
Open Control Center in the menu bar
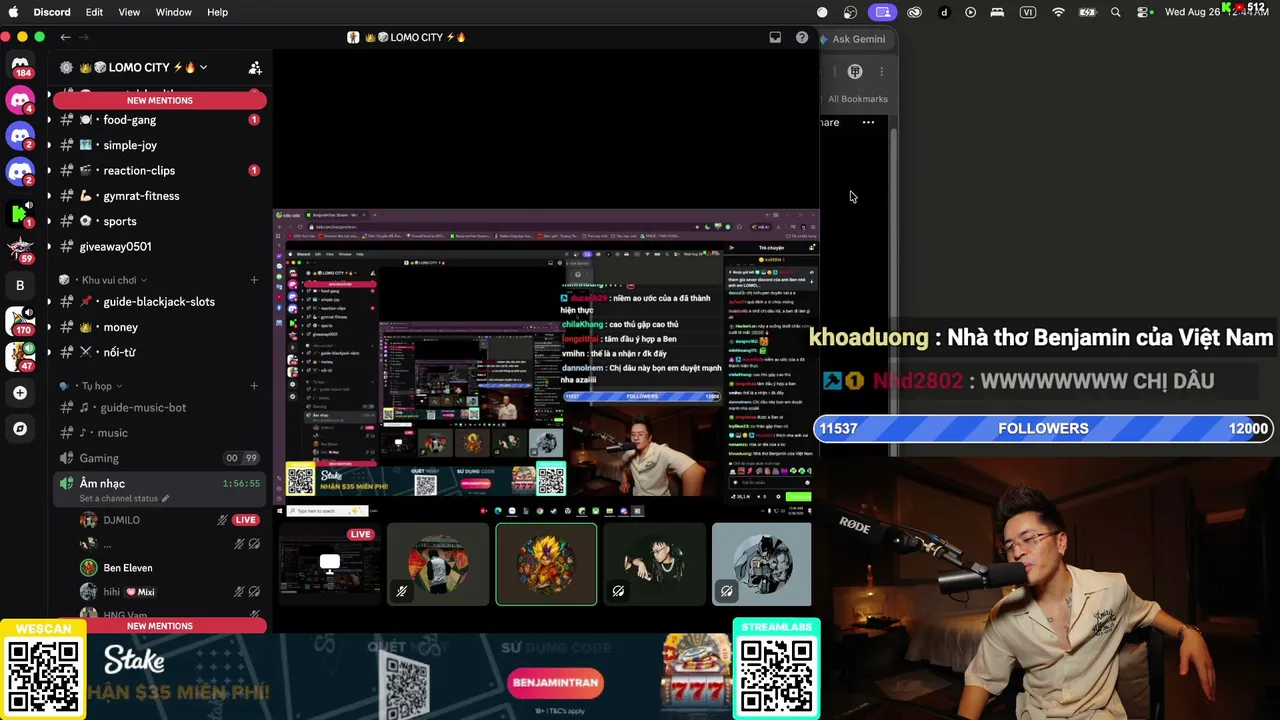(x=1144, y=12)
